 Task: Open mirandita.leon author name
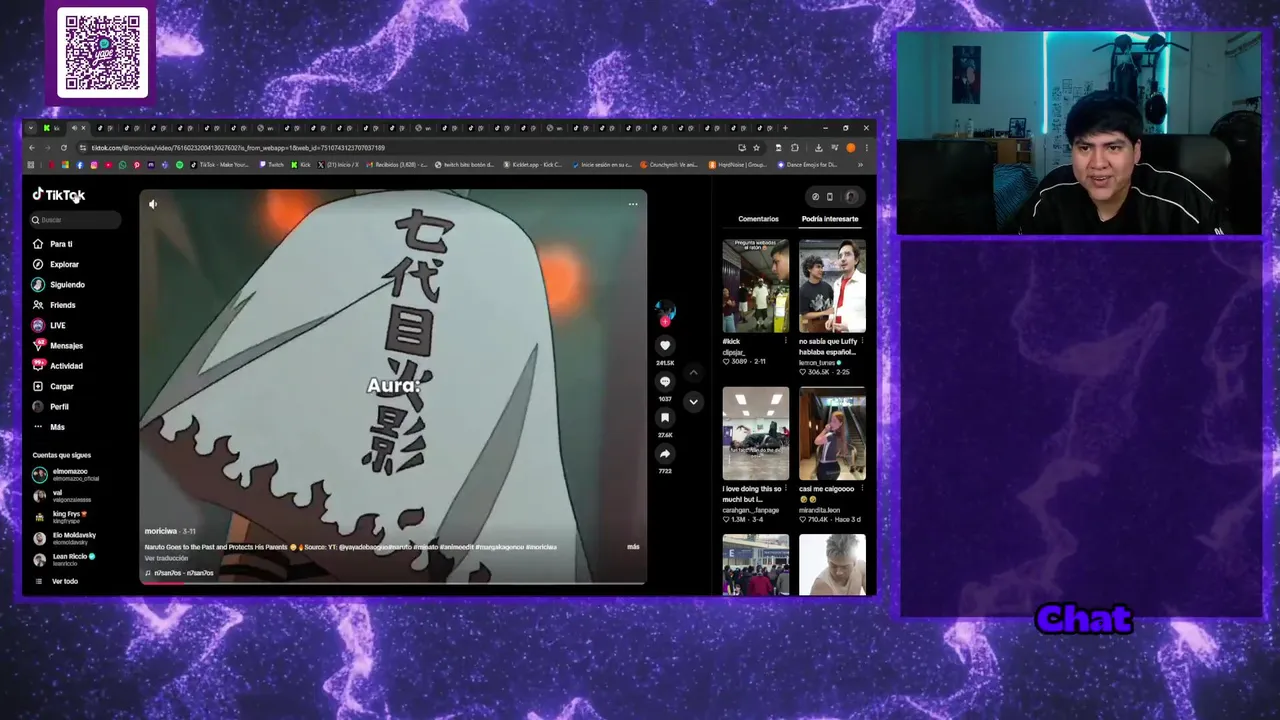click(x=819, y=510)
